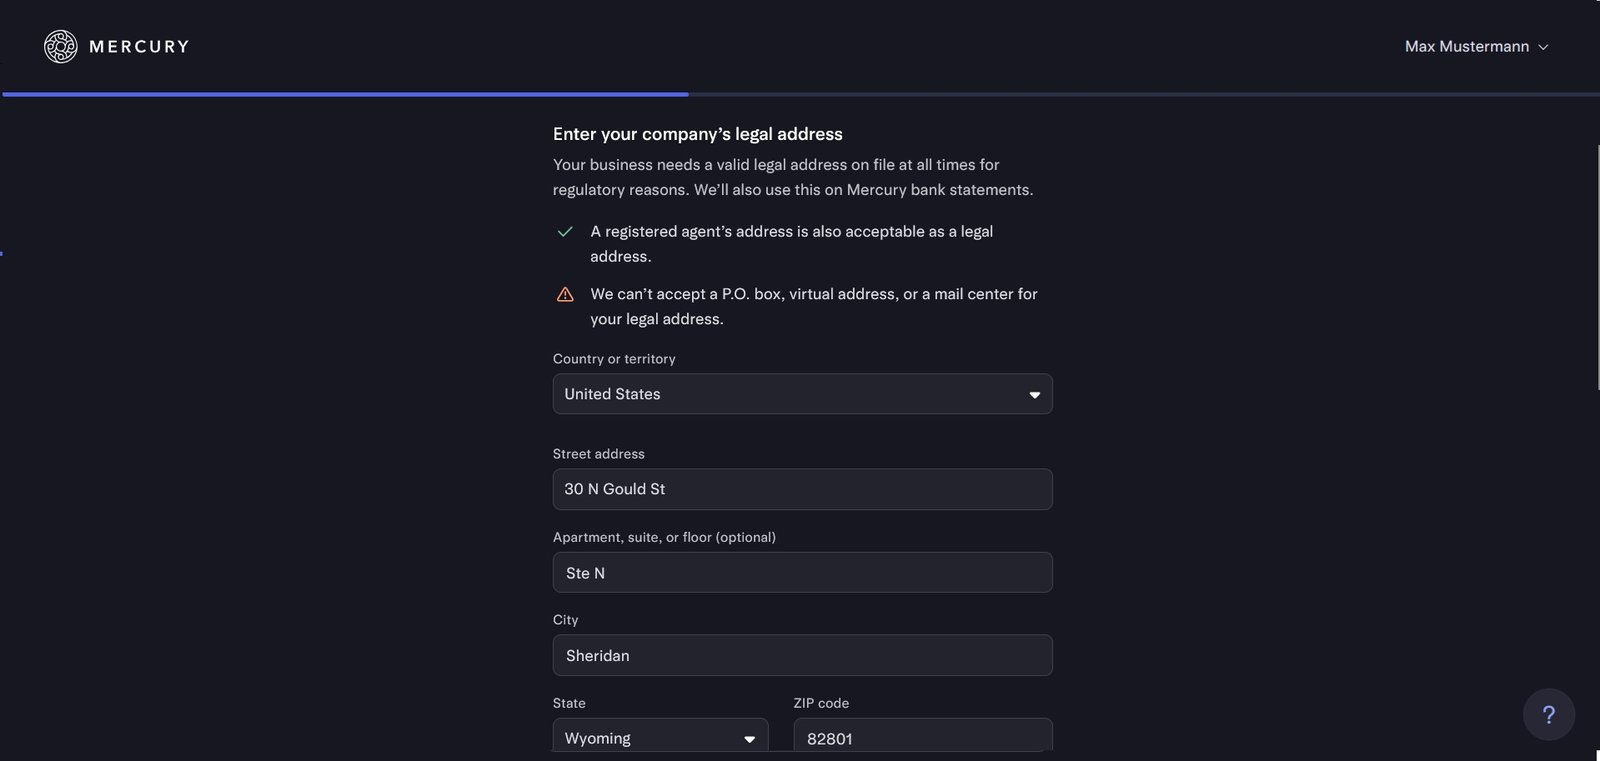This screenshot has height=761, width=1600.
Task: Click the arrow on the State dropdown
Action: click(749, 739)
